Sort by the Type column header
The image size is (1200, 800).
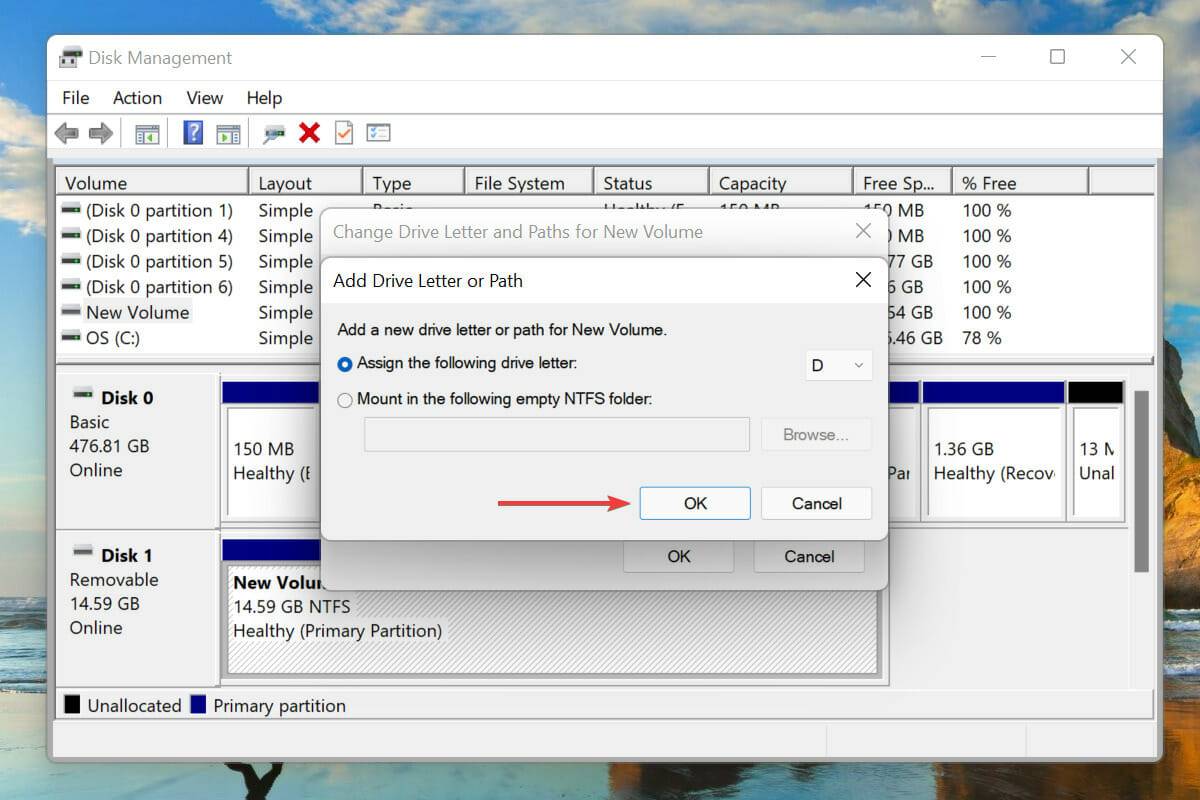413,183
